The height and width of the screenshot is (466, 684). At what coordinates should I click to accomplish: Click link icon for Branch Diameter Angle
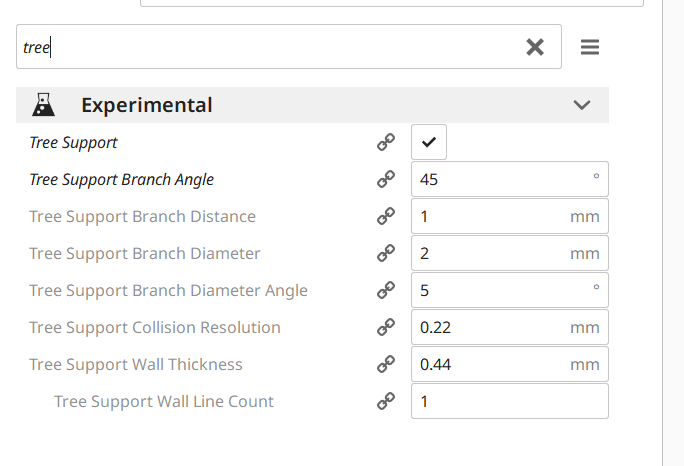point(386,291)
